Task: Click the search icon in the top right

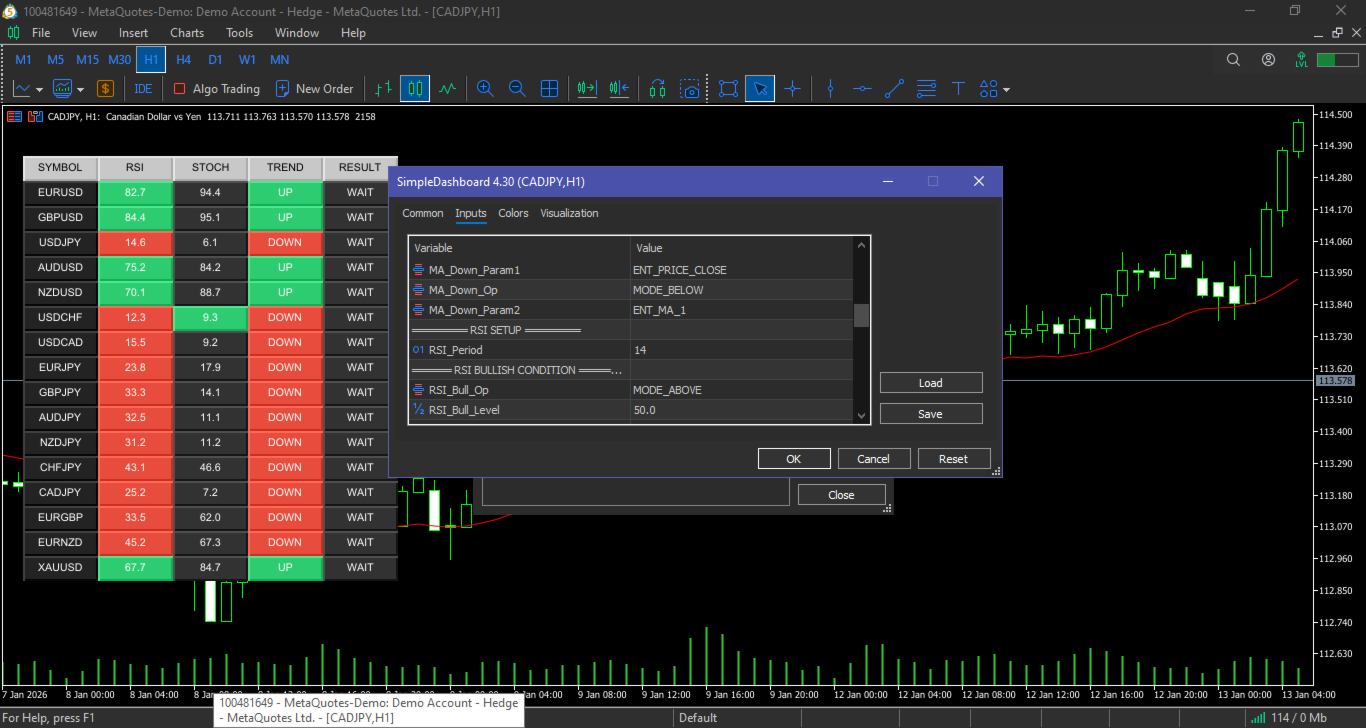Action: pos(1233,60)
